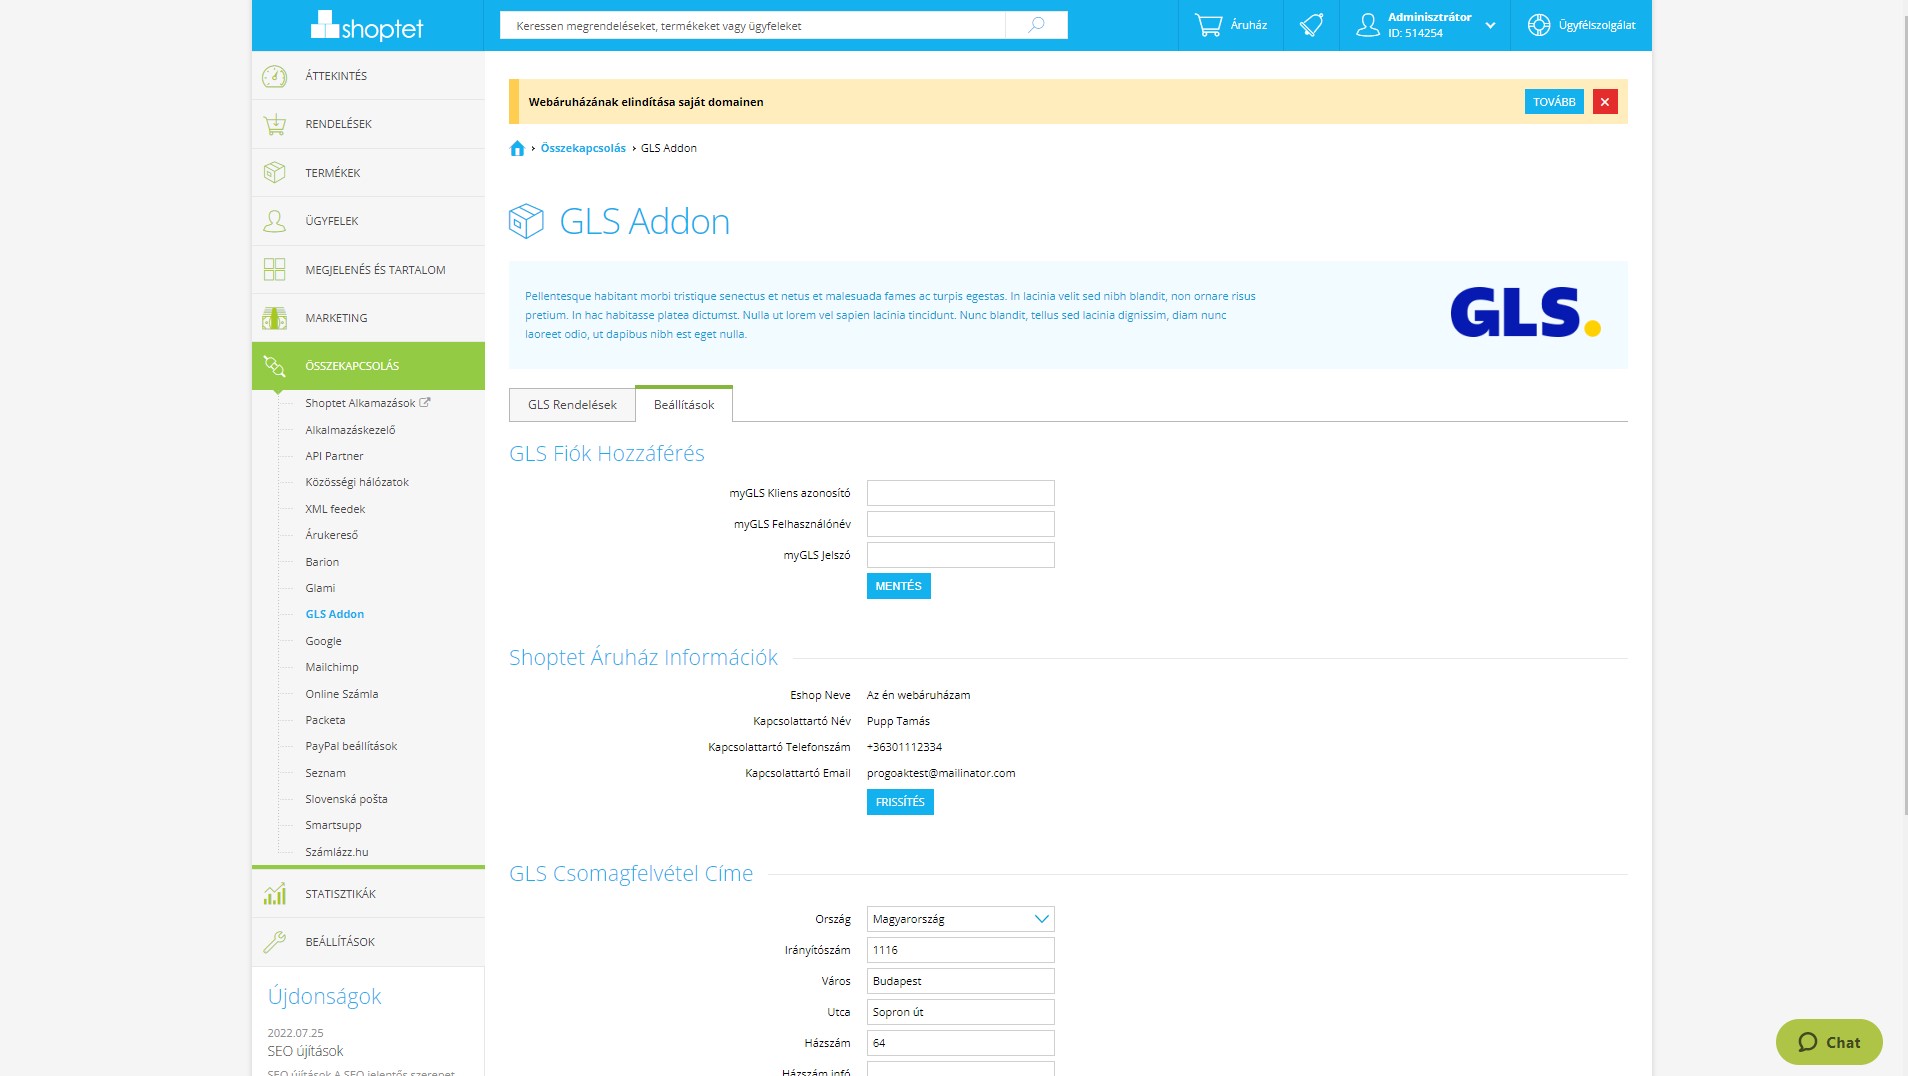The width and height of the screenshot is (1908, 1076).
Task: Select the Beállítások tab
Action: coord(684,404)
